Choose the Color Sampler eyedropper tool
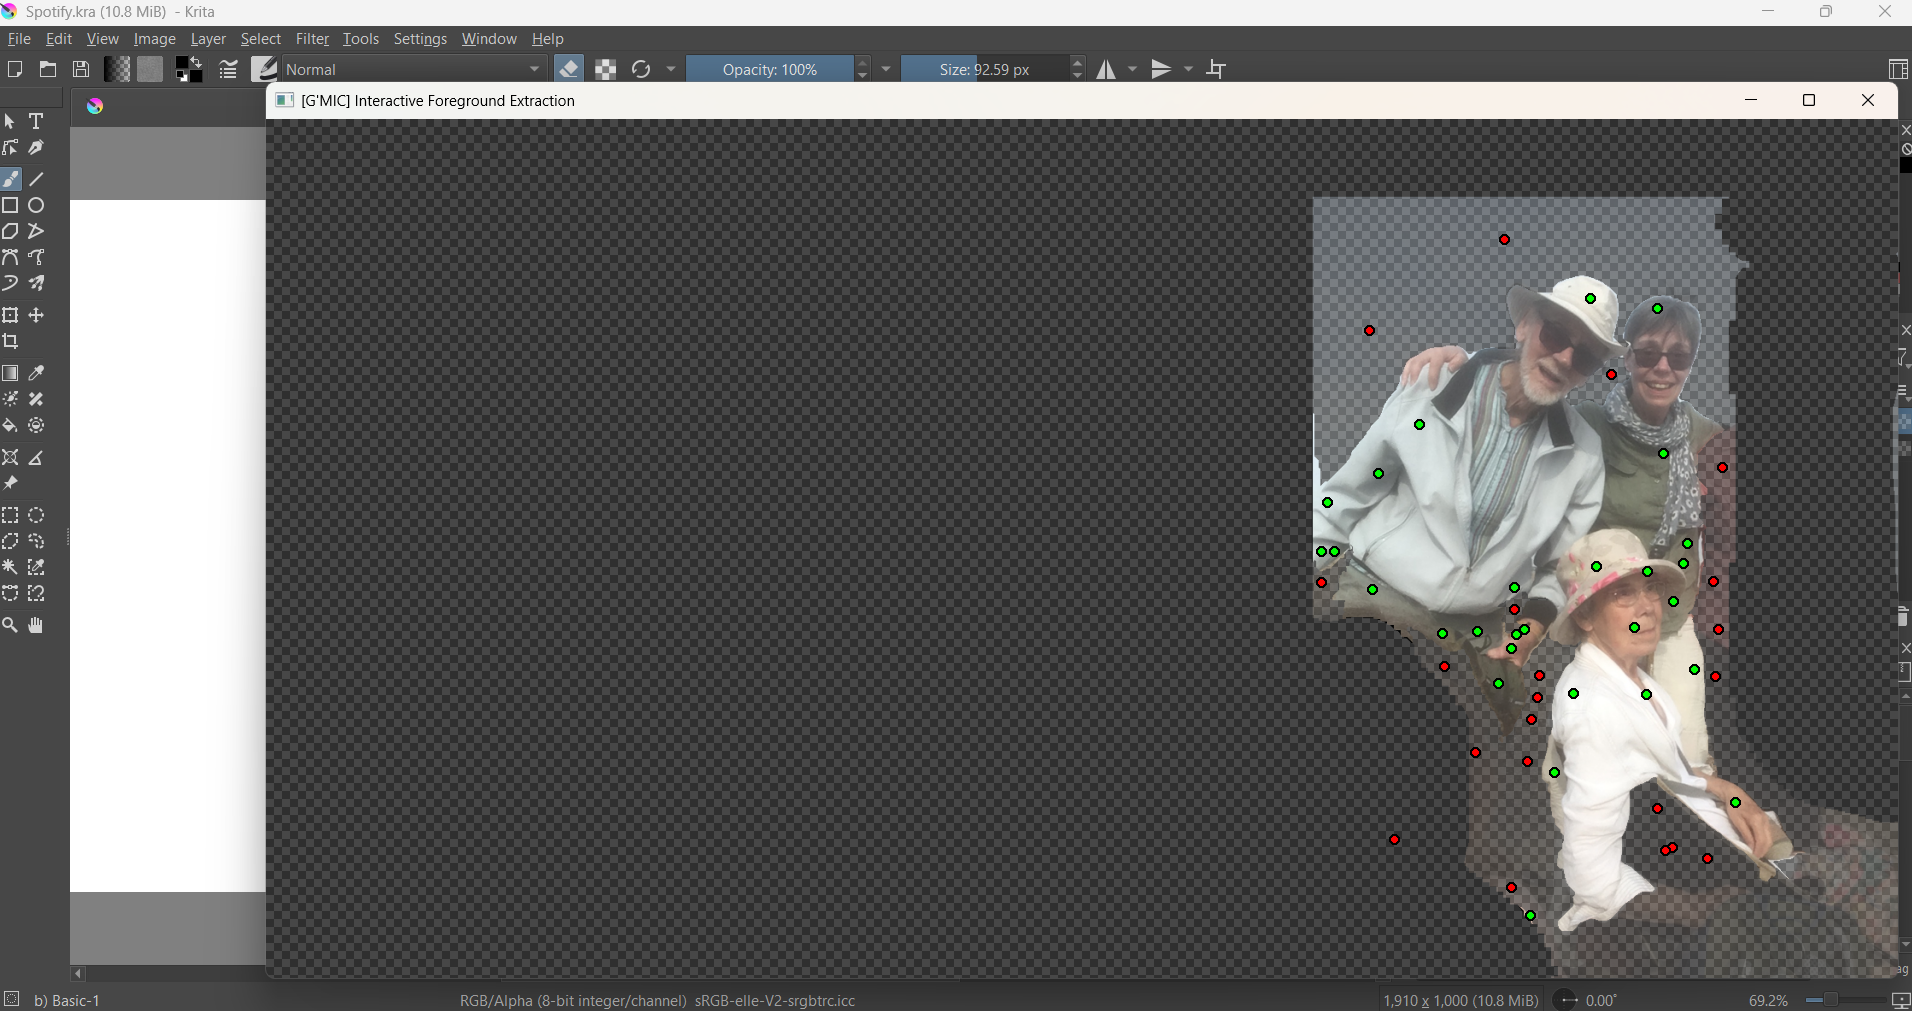Viewport: 1912px width, 1011px height. coord(37,374)
